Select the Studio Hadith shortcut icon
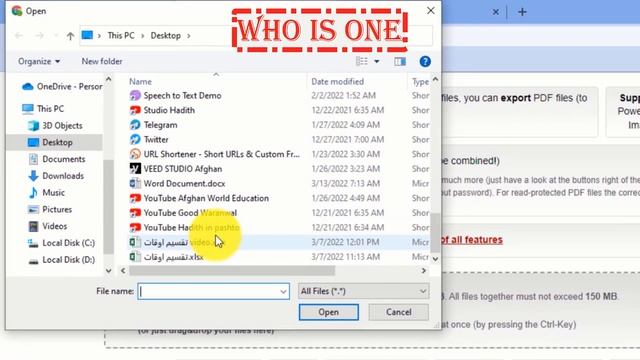Viewport: 640px width, 360px height. 135,110
